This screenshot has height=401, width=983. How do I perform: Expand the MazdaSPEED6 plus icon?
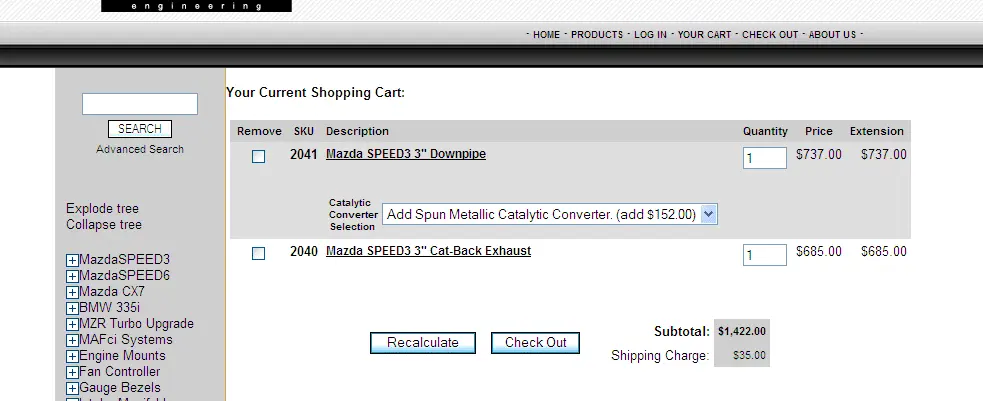coord(72,276)
